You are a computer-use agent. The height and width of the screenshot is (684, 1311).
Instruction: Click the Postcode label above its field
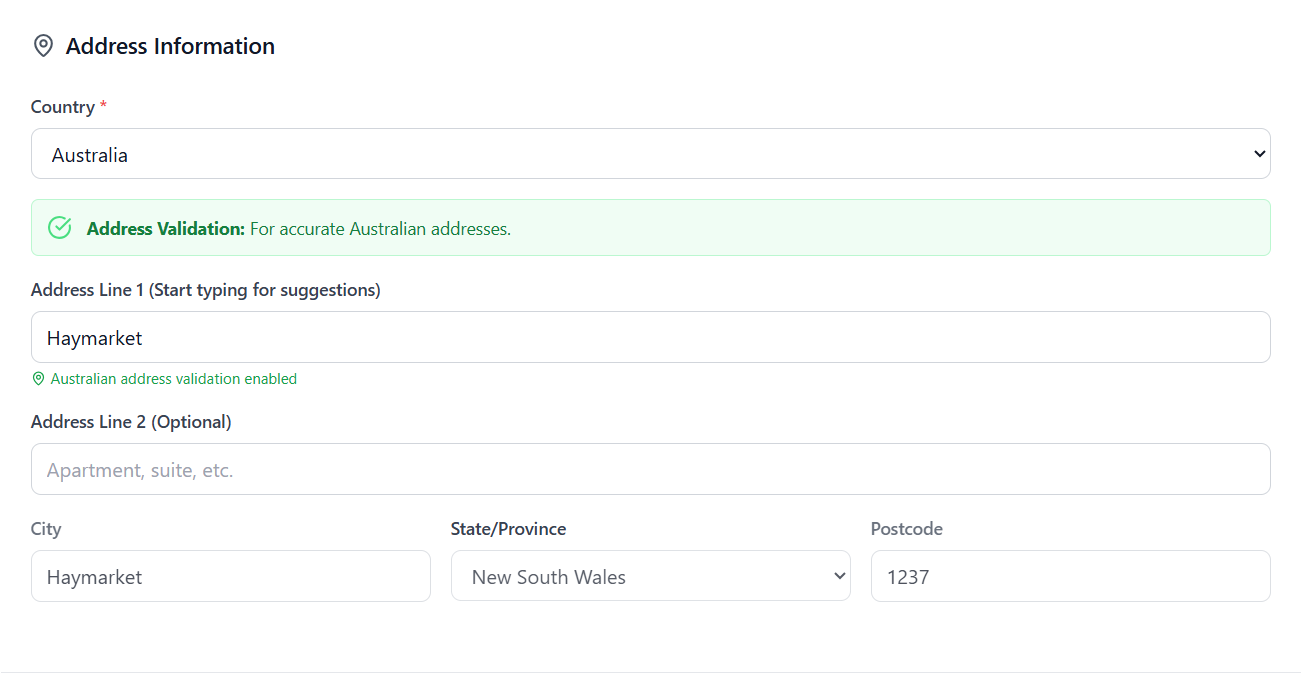tap(906, 528)
